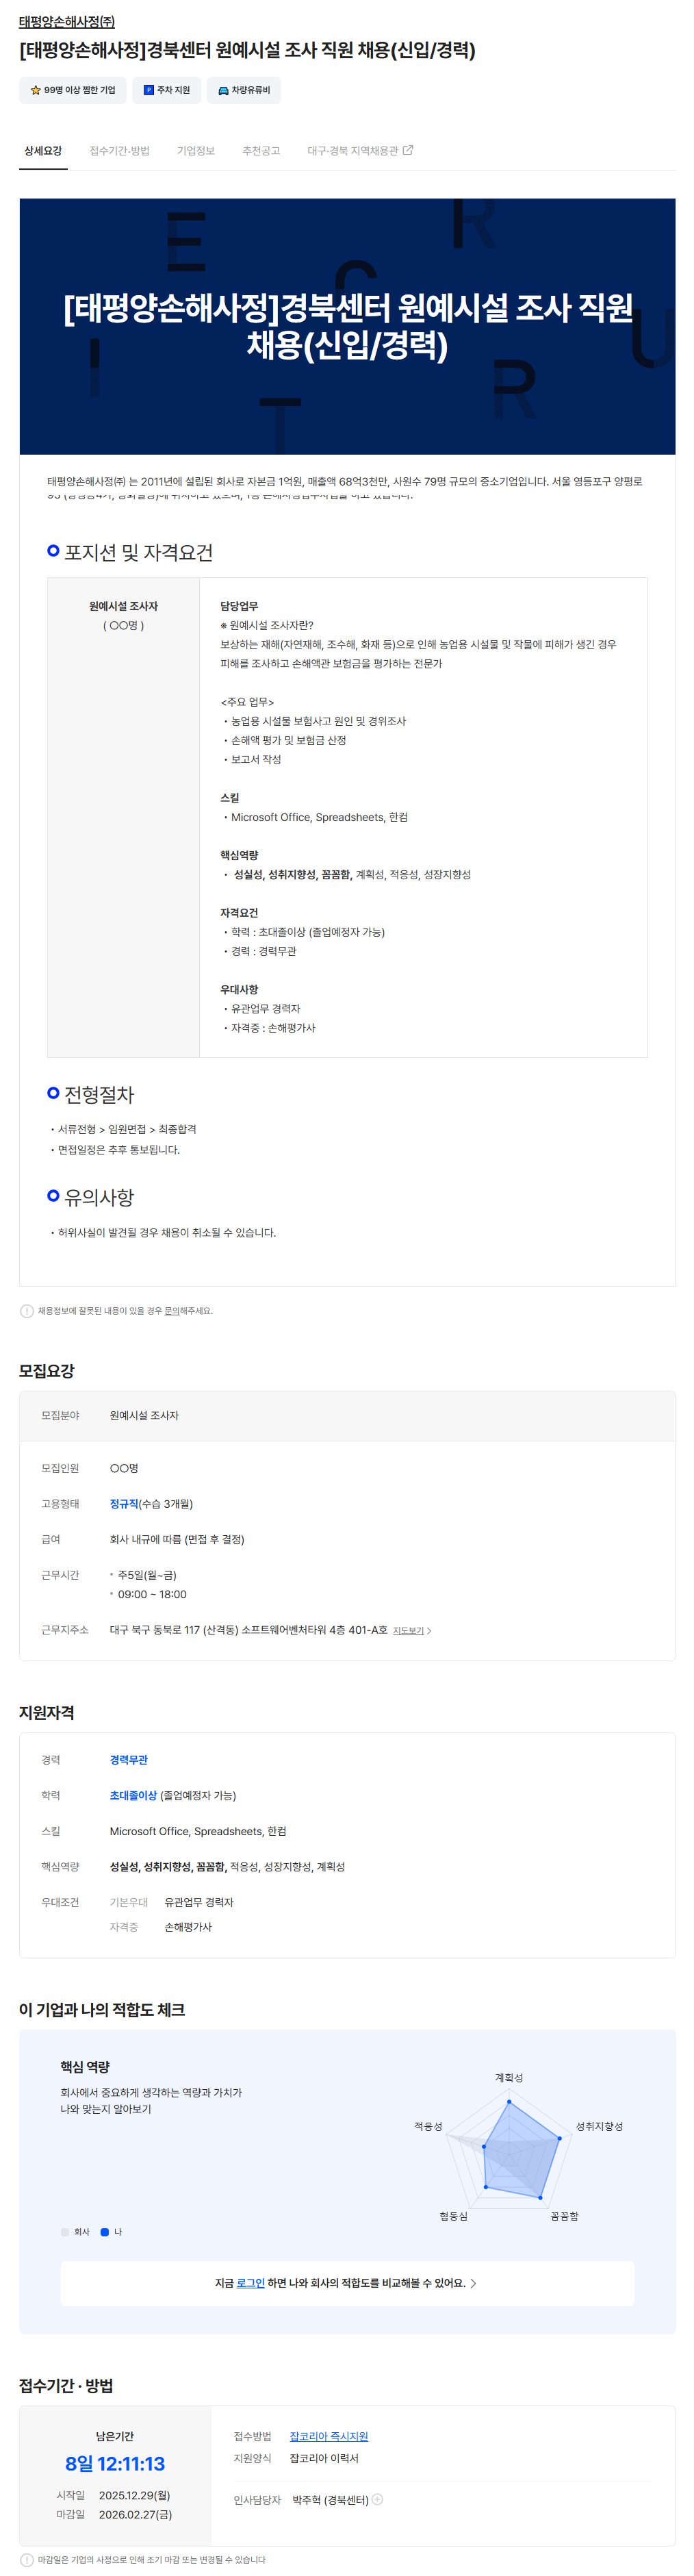Select the 추천공고 tab
The width and height of the screenshot is (694, 2576).
[261, 151]
